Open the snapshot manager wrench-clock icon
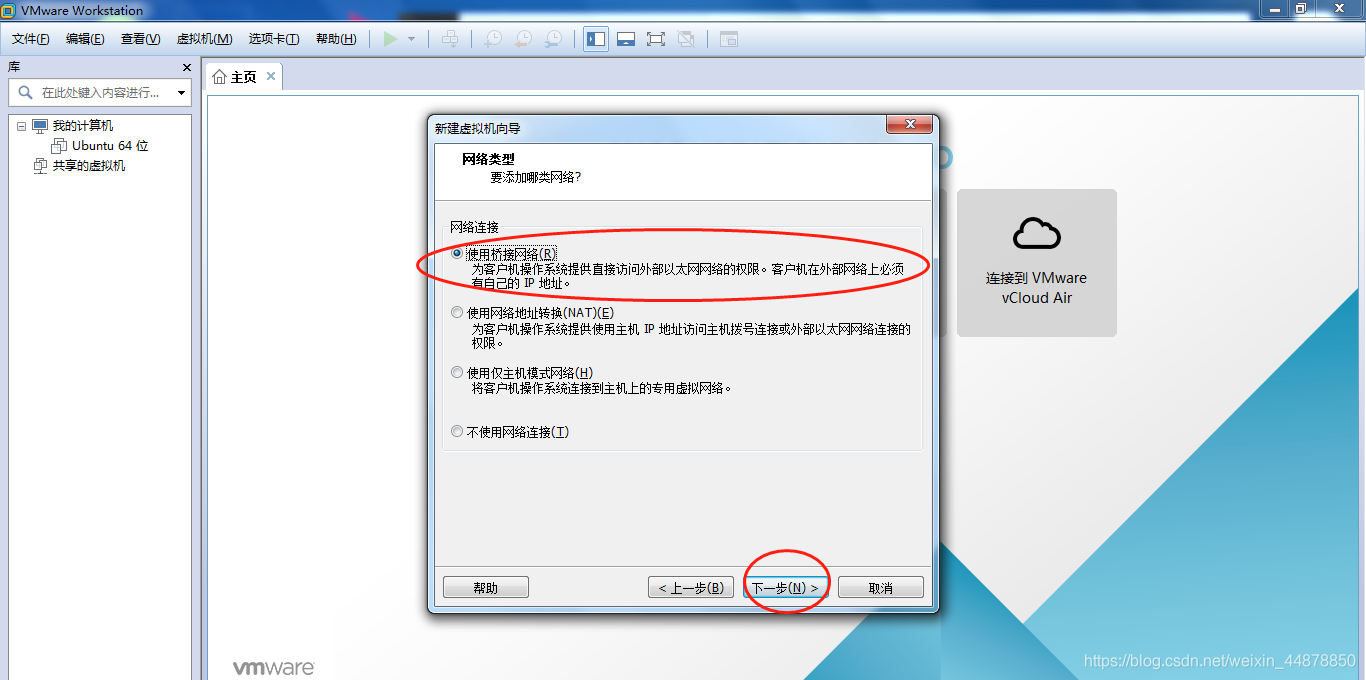The image size is (1366, 680). coord(553,39)
